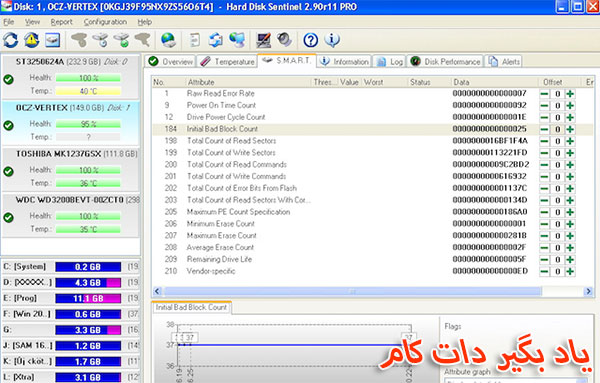Click the blue disk drive toolbar icon

point(52,40)
